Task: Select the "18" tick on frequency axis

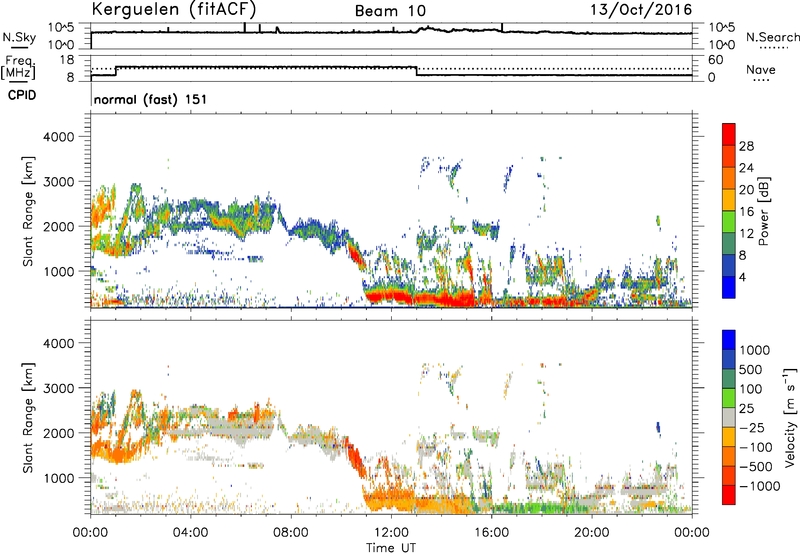Action: click(x=67, y=60)
